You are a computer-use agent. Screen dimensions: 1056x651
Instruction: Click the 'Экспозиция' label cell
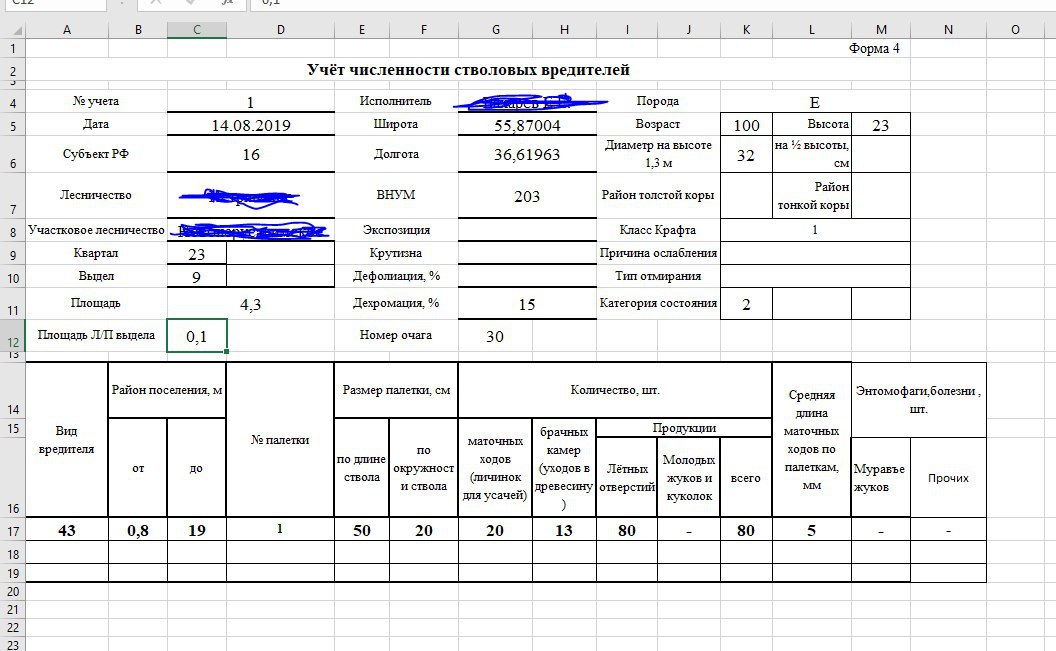coord(396,230)
